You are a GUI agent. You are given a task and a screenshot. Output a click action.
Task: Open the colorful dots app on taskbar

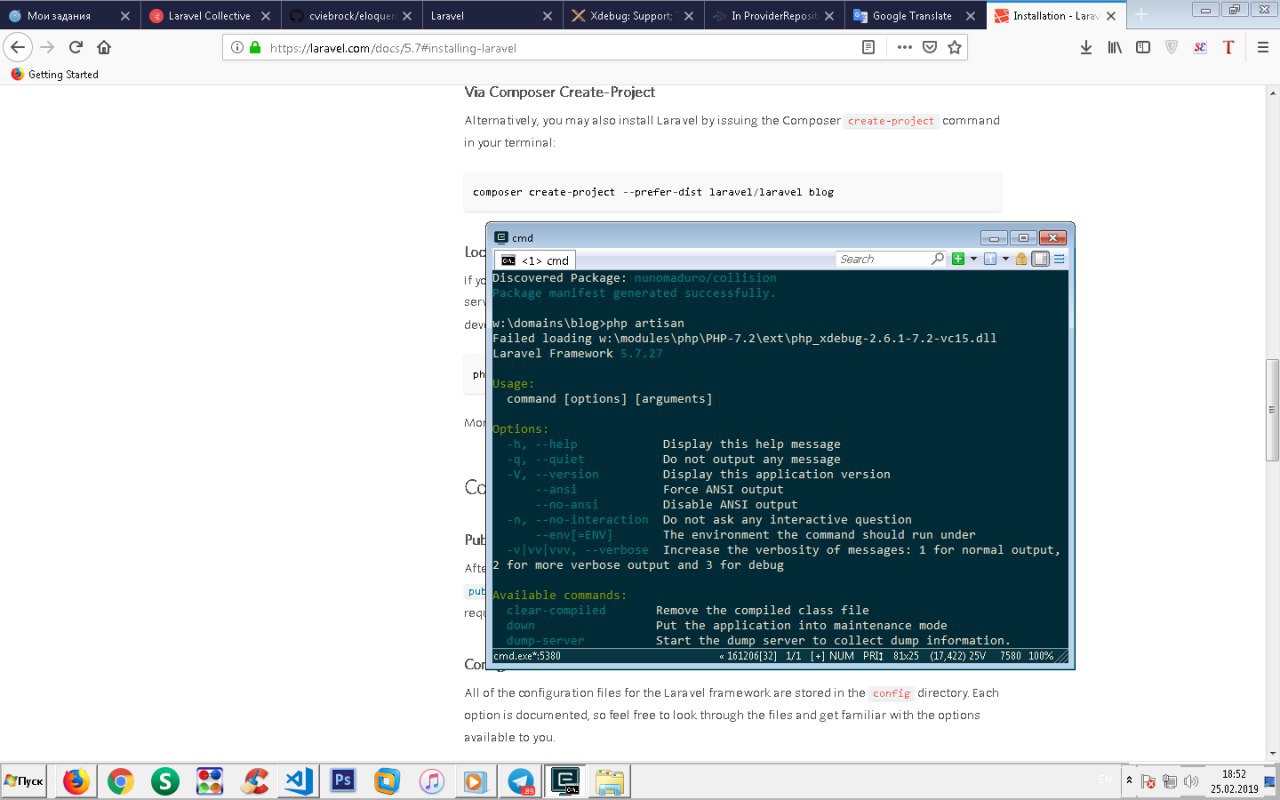[210, 781]
